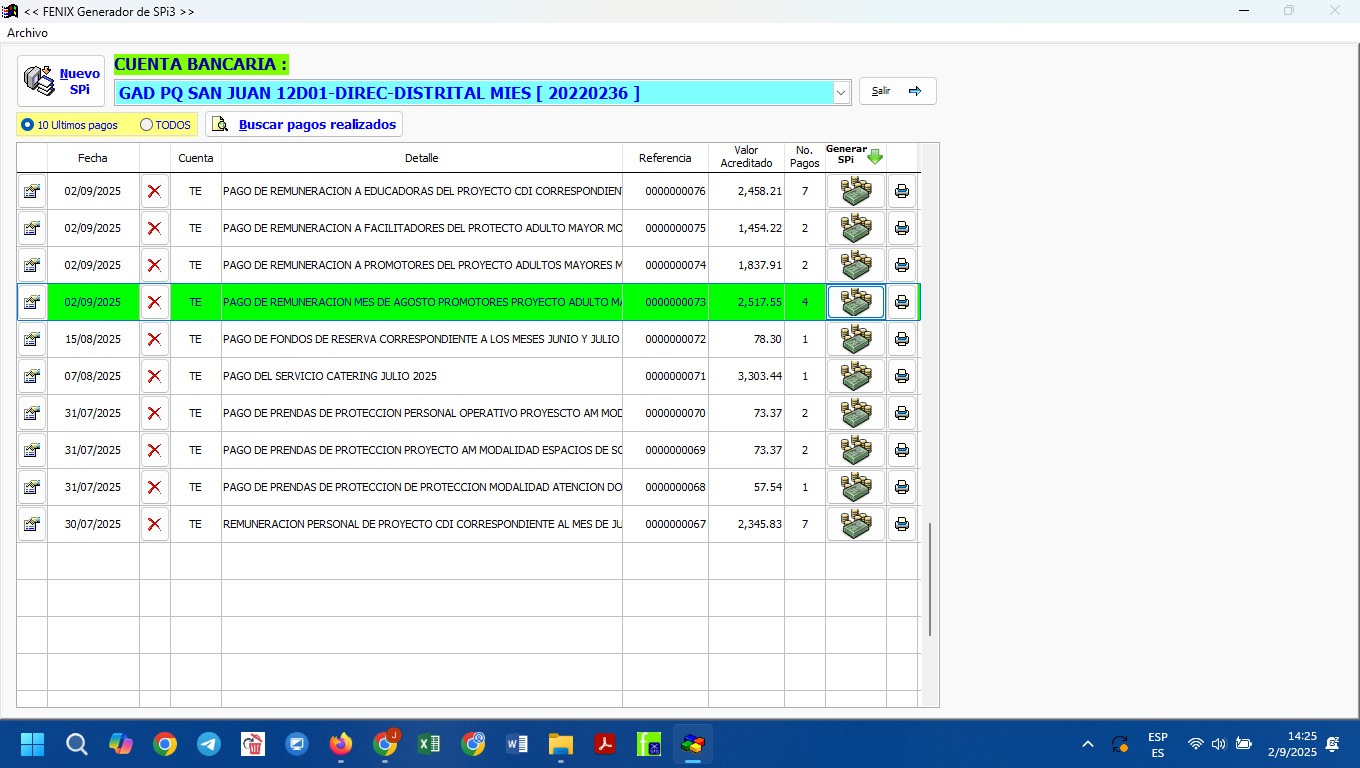Select the TODOS radio button
Image resolution: width=1360 pixels, height=768 pixels.
click(147, 125)
